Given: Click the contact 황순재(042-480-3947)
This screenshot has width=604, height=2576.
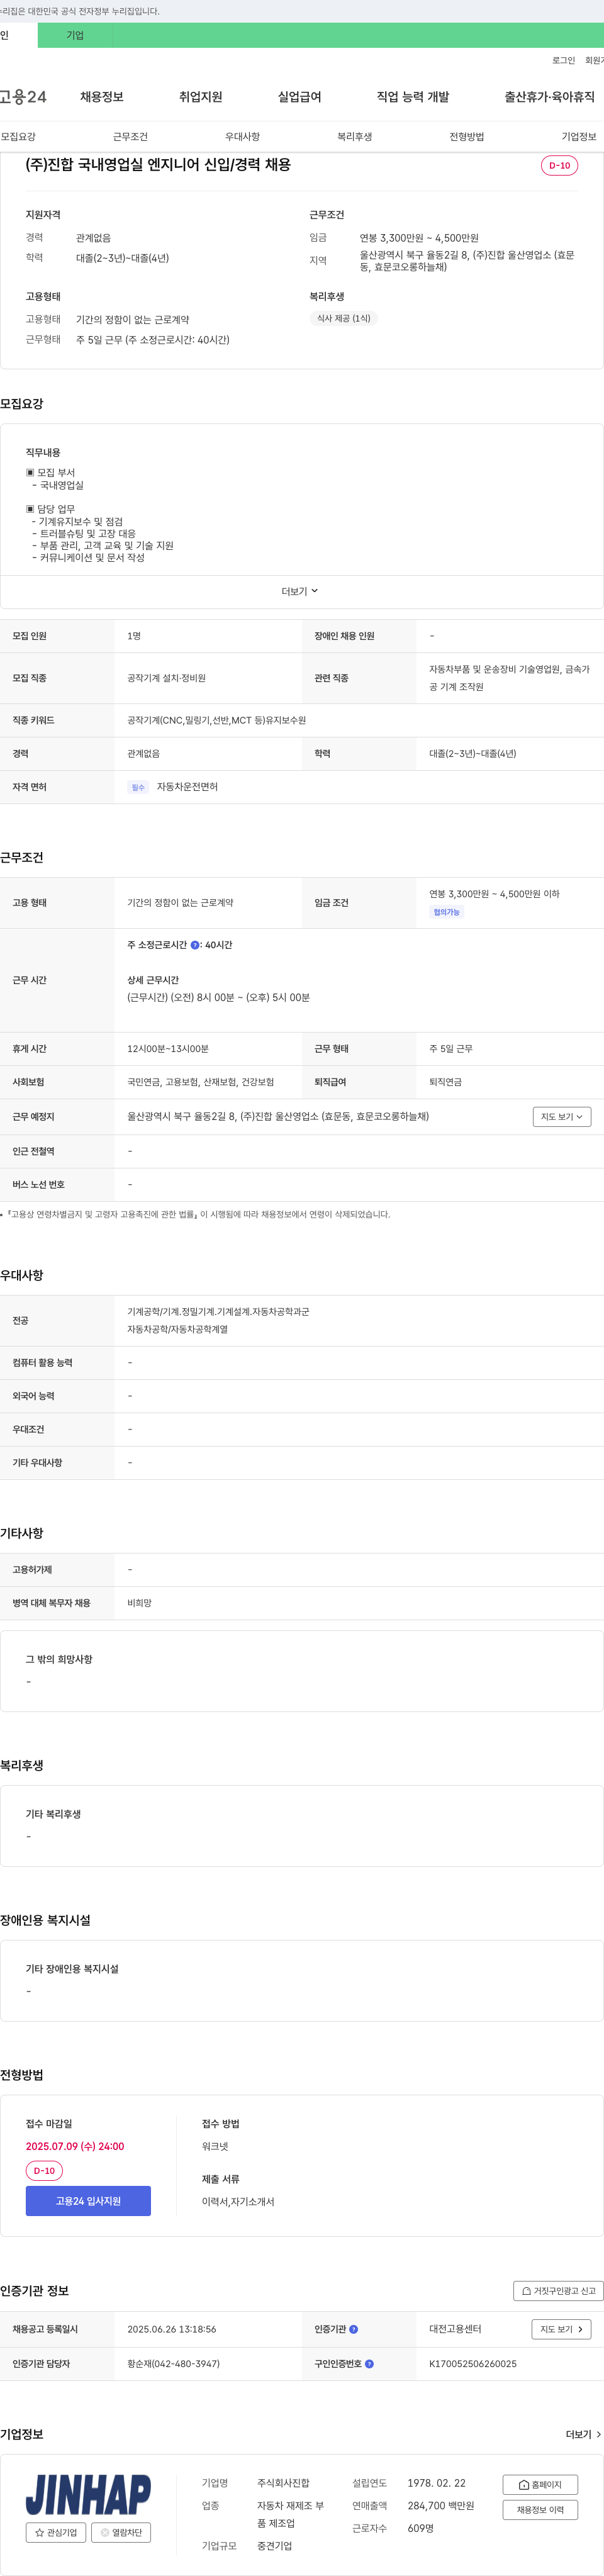Looking at the screenshot, I should click(x=173, y=2364).
